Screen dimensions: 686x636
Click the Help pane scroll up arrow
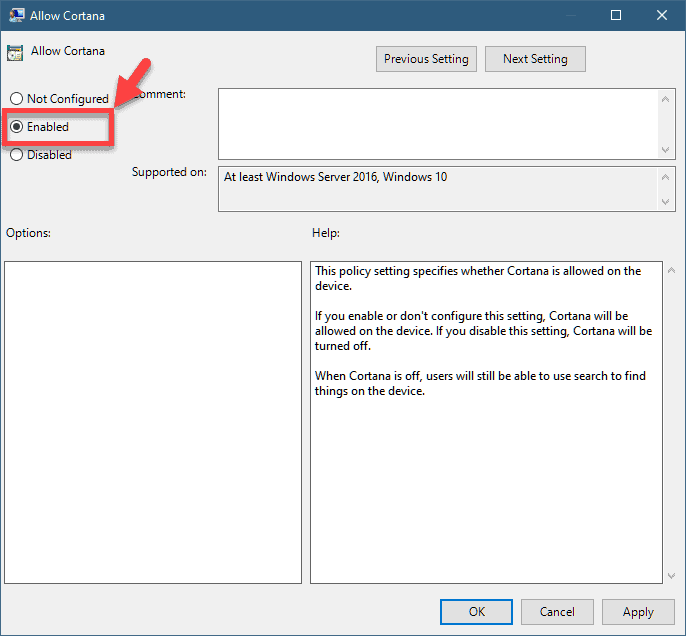(671, 271)
